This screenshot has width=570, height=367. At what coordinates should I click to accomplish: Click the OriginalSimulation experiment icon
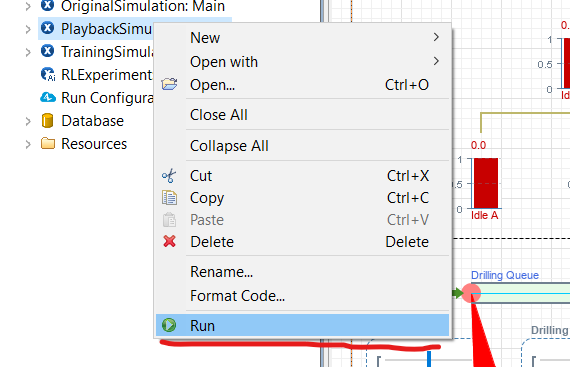click(47, 5)
